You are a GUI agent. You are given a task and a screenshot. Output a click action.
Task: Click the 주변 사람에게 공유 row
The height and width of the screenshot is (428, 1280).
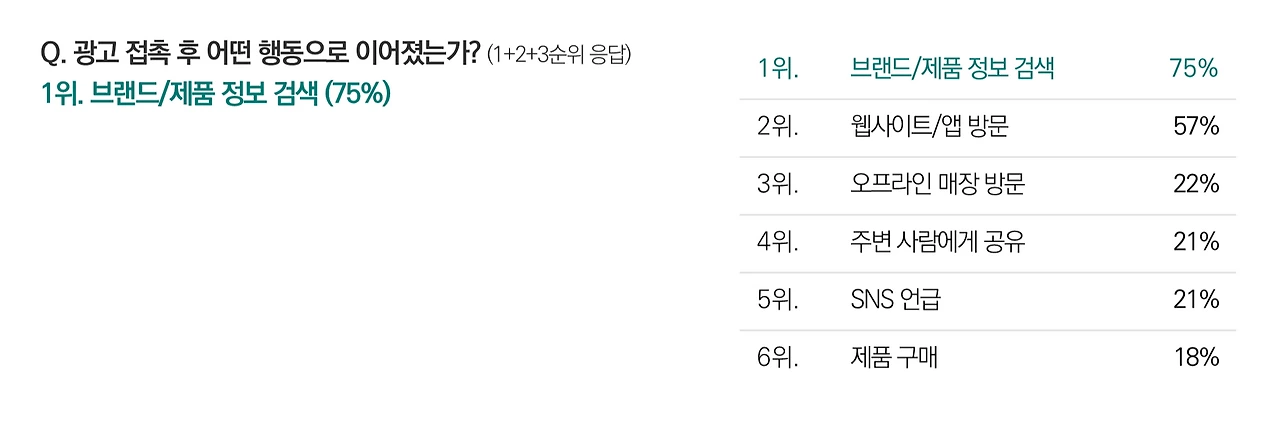[987, 242]
